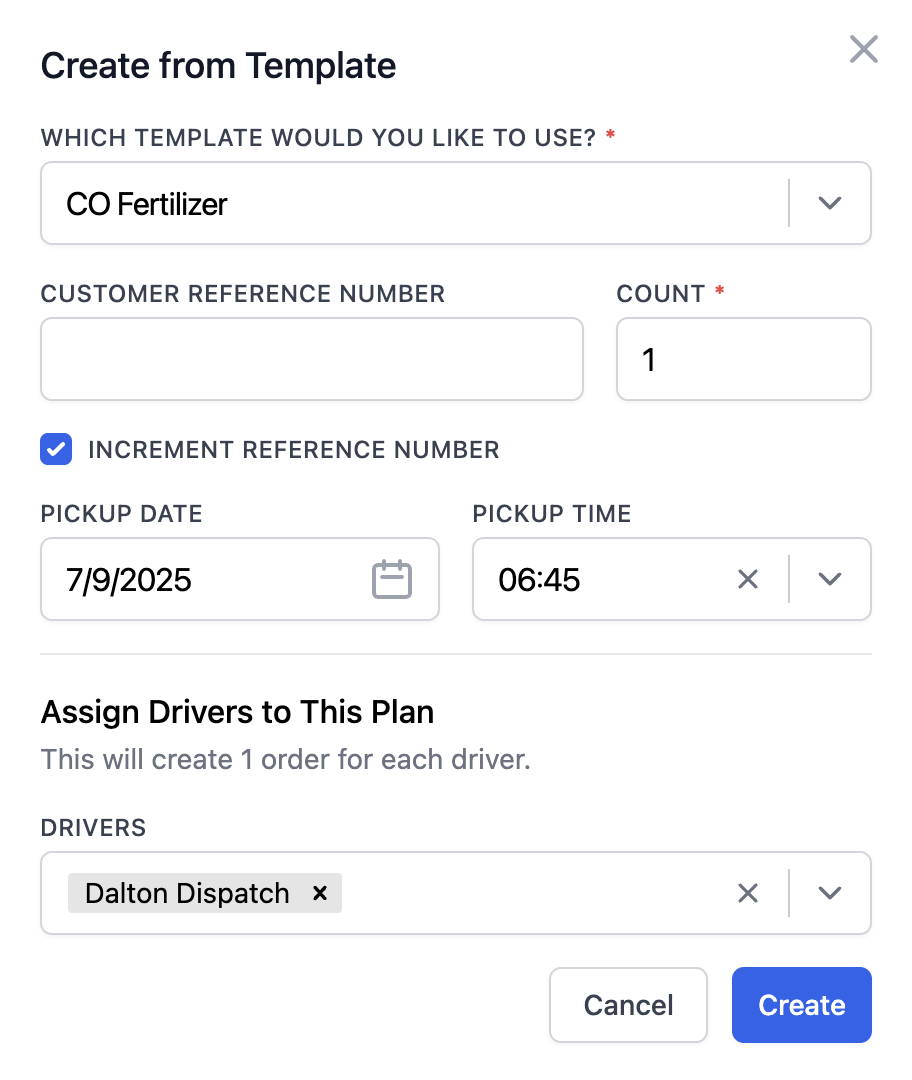Click the Pickup Date label area
912x1080 pixels.
click(x=120, y=513)
